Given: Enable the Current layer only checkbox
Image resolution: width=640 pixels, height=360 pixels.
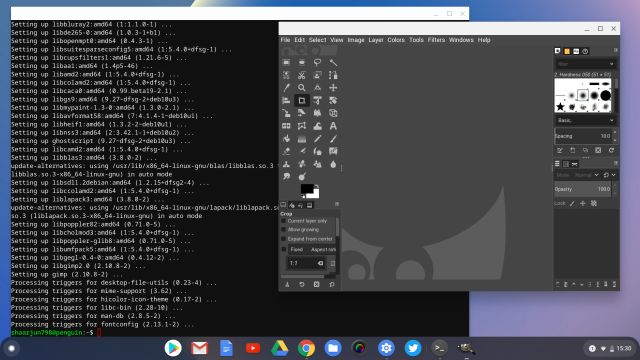Looking at the screenshot, I should (x=283, y=221).
